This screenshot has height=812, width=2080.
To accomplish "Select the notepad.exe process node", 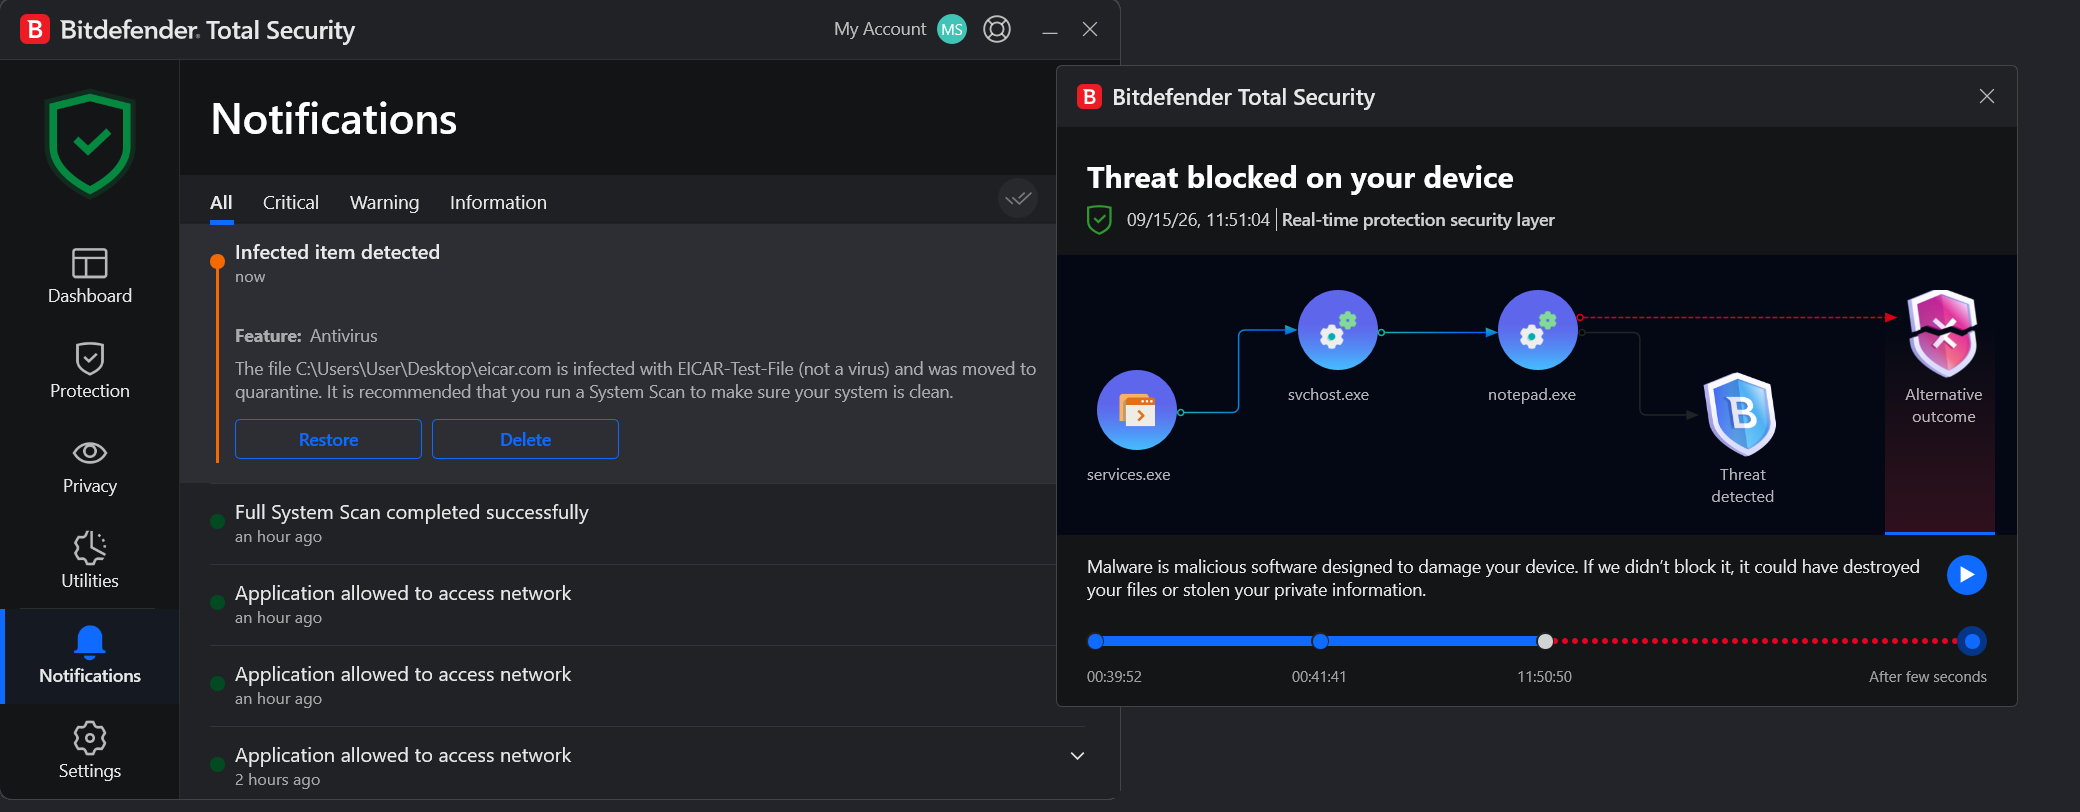I will [1537, 330].
